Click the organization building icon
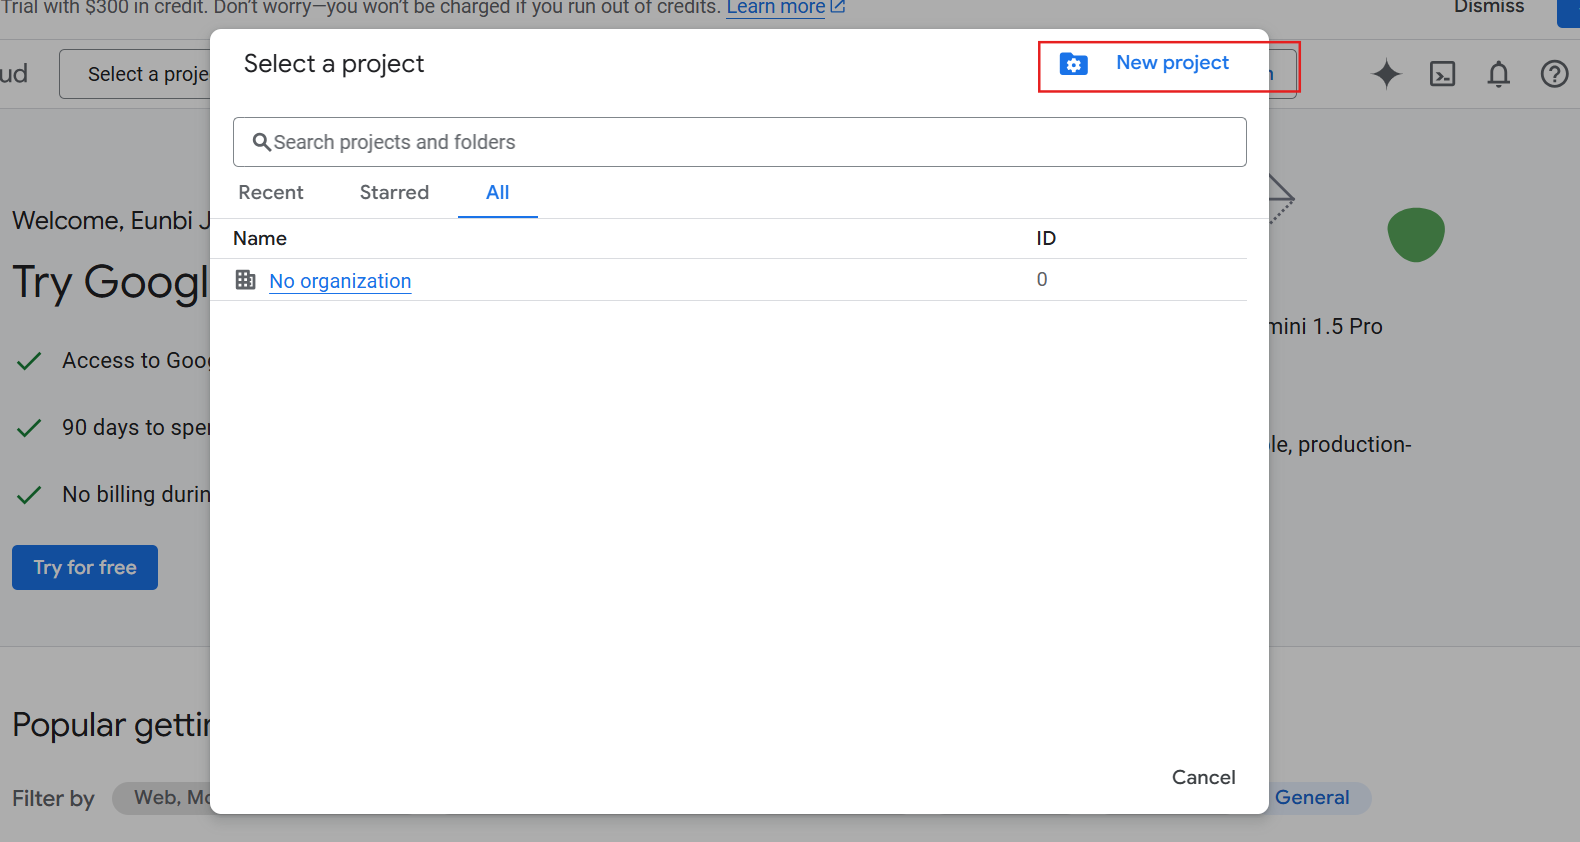 pyautogui.click(x=245, y=280)
